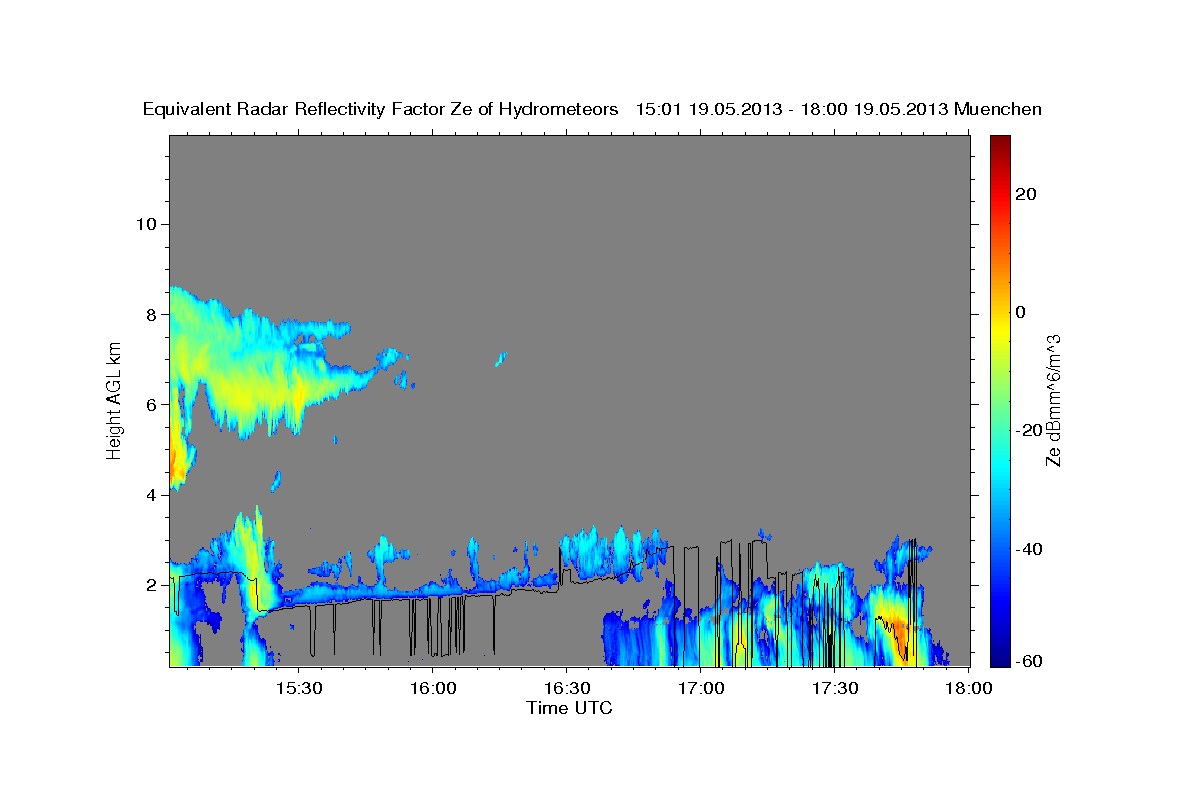
Task: Click the height axis value 6
Action: [x=150, y=404]
